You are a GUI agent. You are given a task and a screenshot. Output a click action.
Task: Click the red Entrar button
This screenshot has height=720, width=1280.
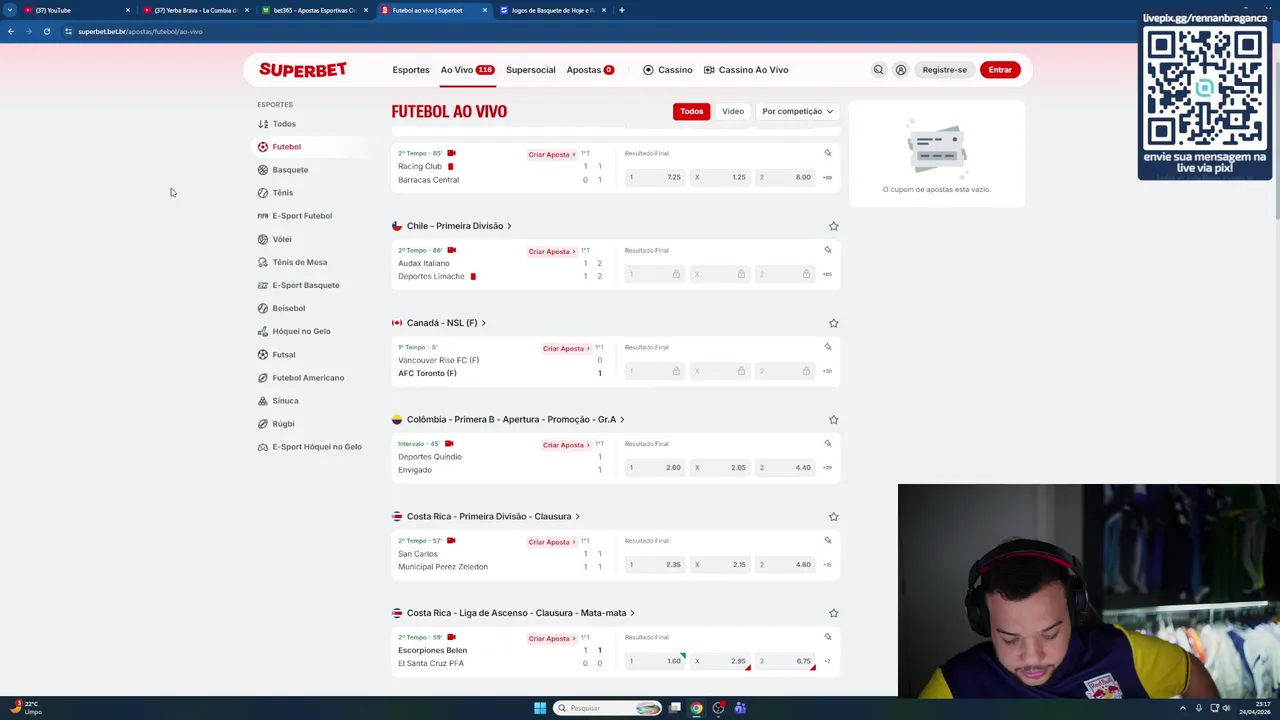click(x=1000, y=70)
